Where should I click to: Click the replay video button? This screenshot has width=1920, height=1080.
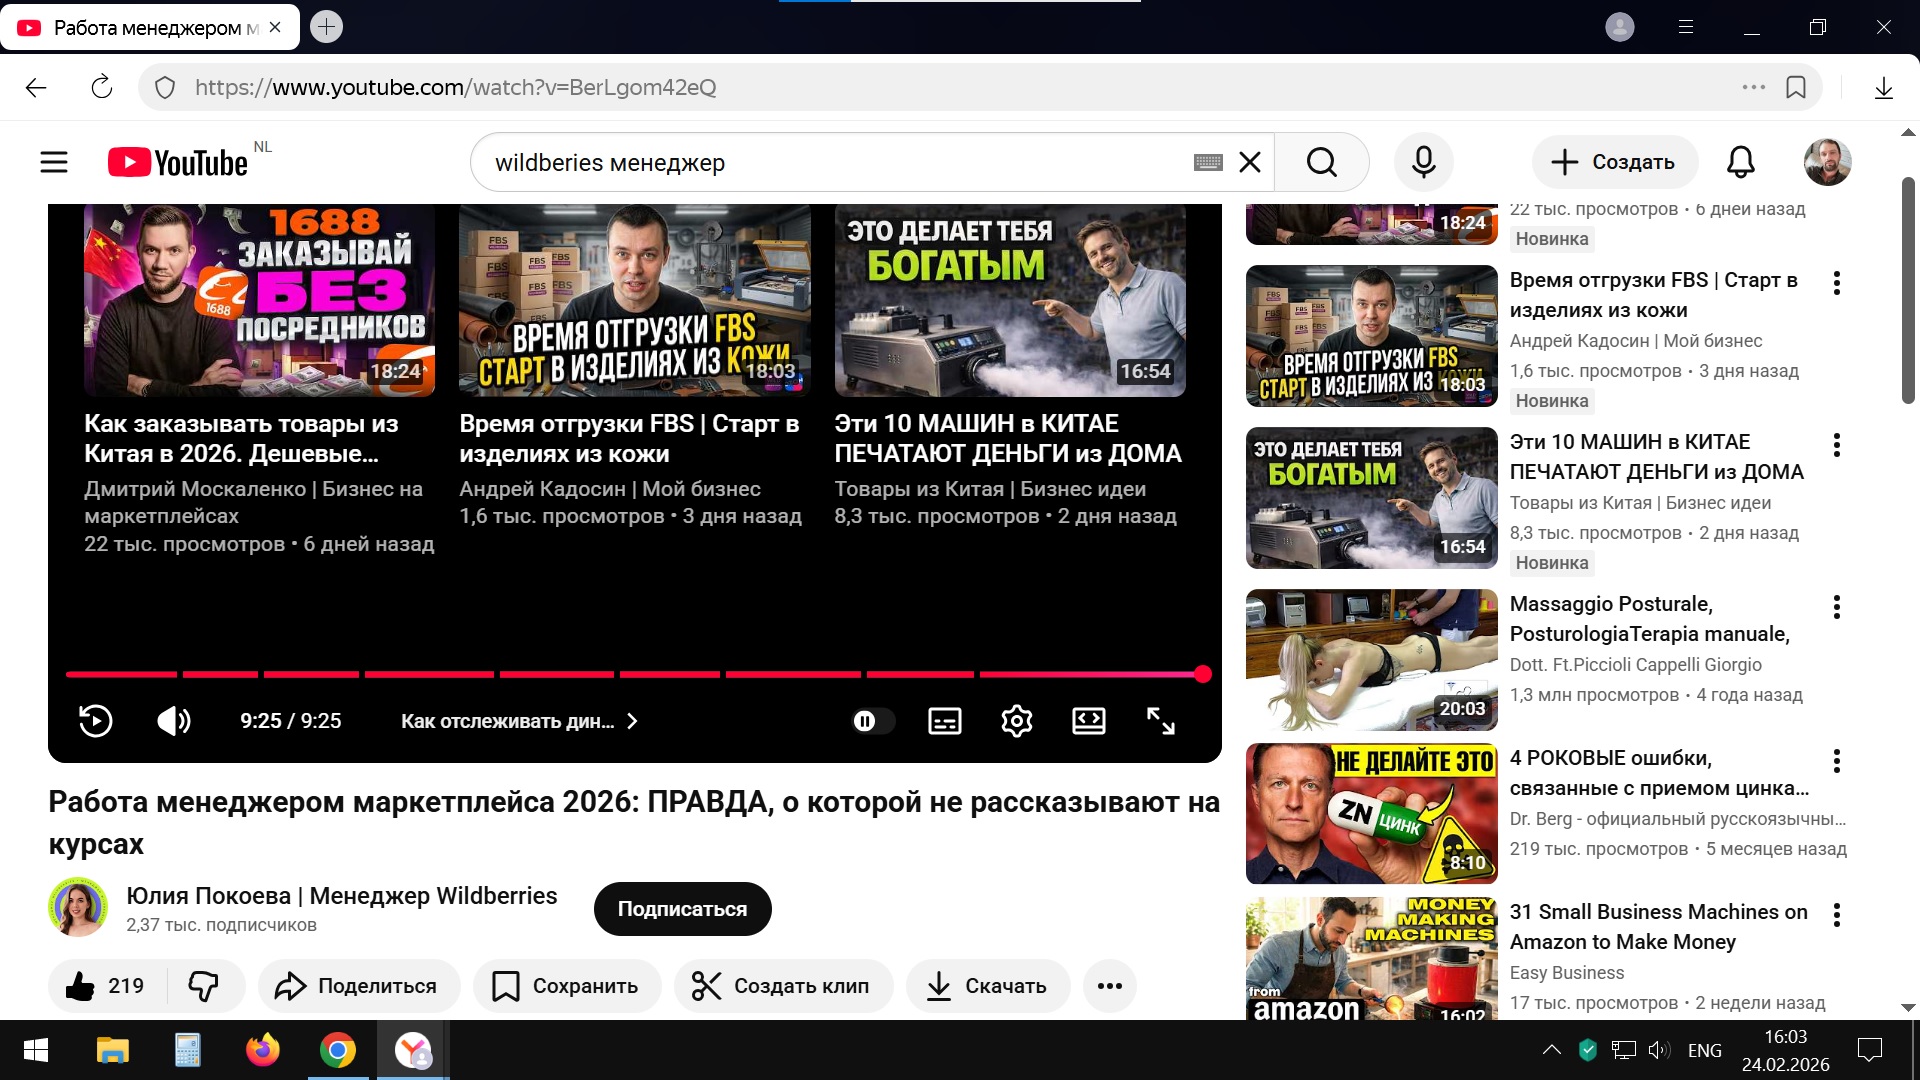coord(96,721)
